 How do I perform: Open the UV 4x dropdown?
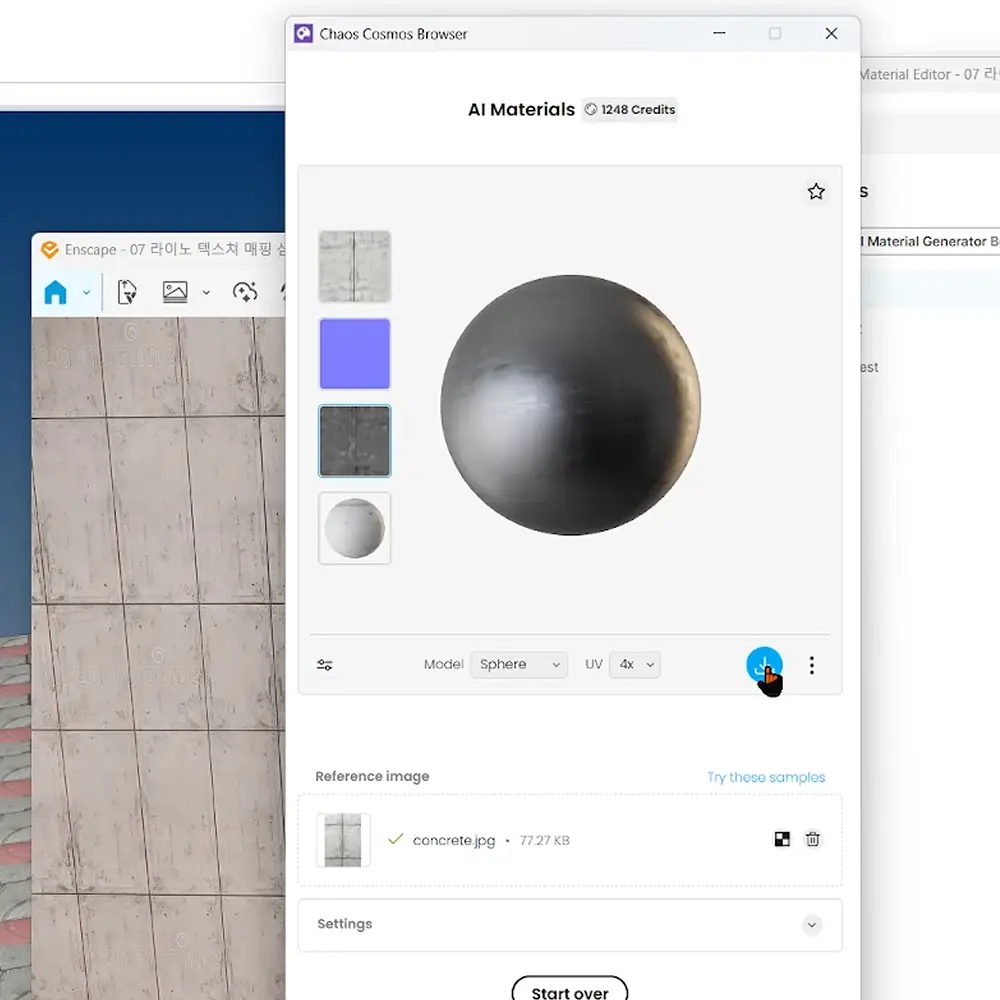635,665
